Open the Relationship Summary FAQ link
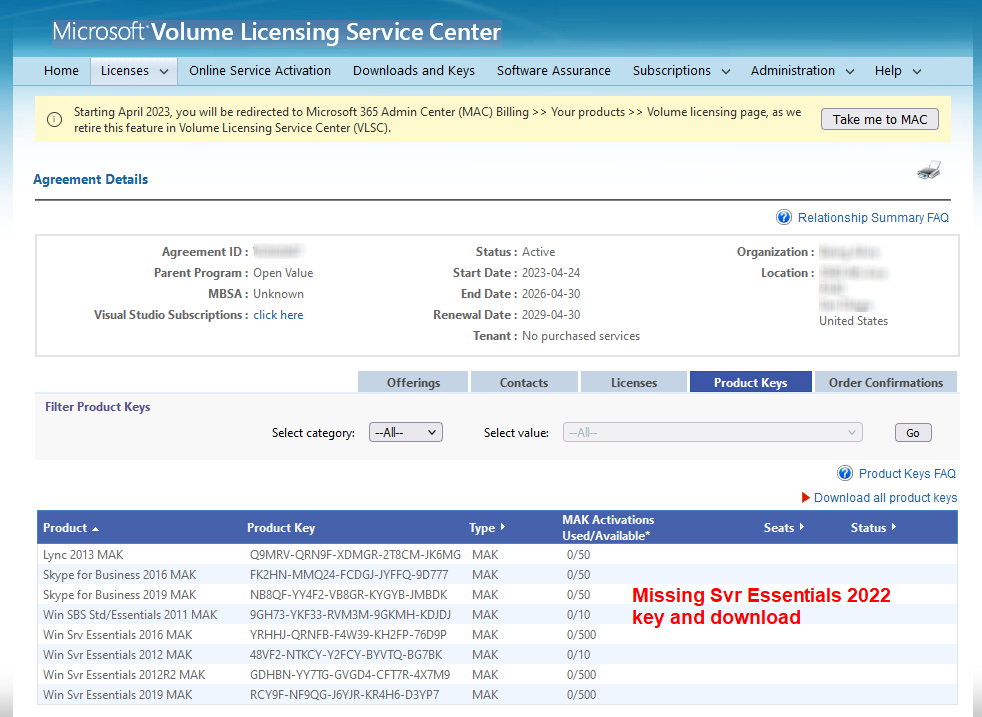 (874, 217)
